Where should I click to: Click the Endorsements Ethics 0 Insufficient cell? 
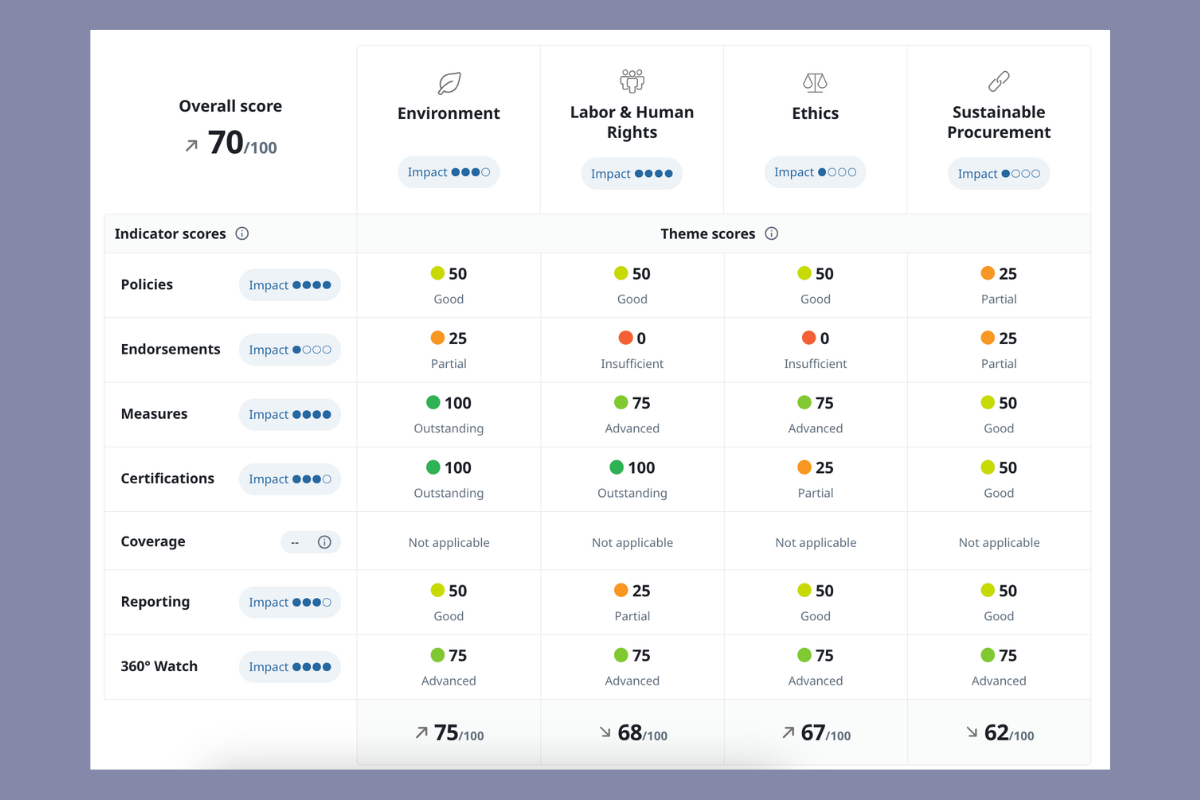click(815, 350)
